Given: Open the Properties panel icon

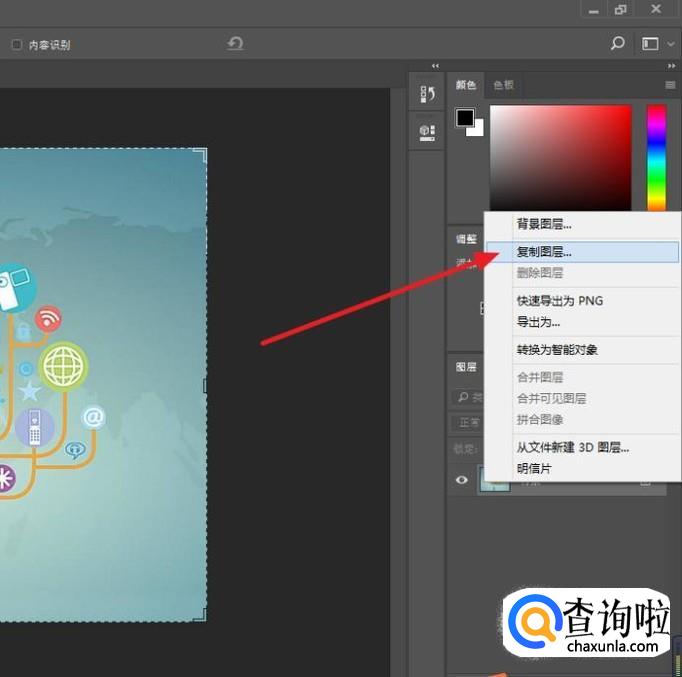Looking at the screenshot, I should point(428,131).
